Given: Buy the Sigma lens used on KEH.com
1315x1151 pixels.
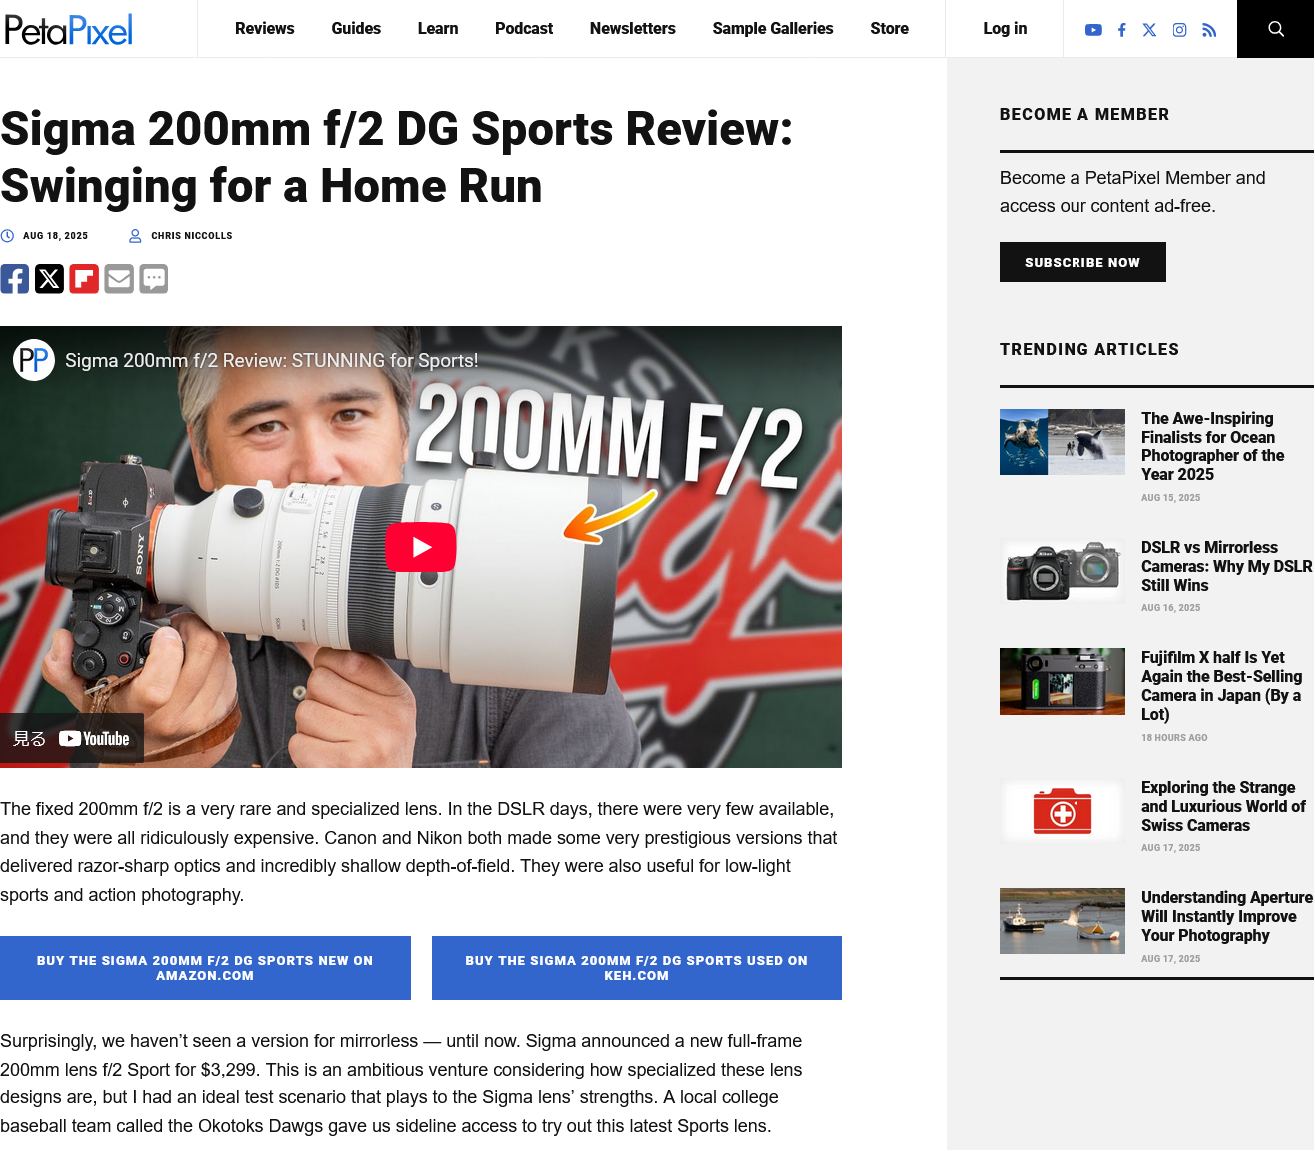Looking at the screenshot, I should click(x=637, y=968).
